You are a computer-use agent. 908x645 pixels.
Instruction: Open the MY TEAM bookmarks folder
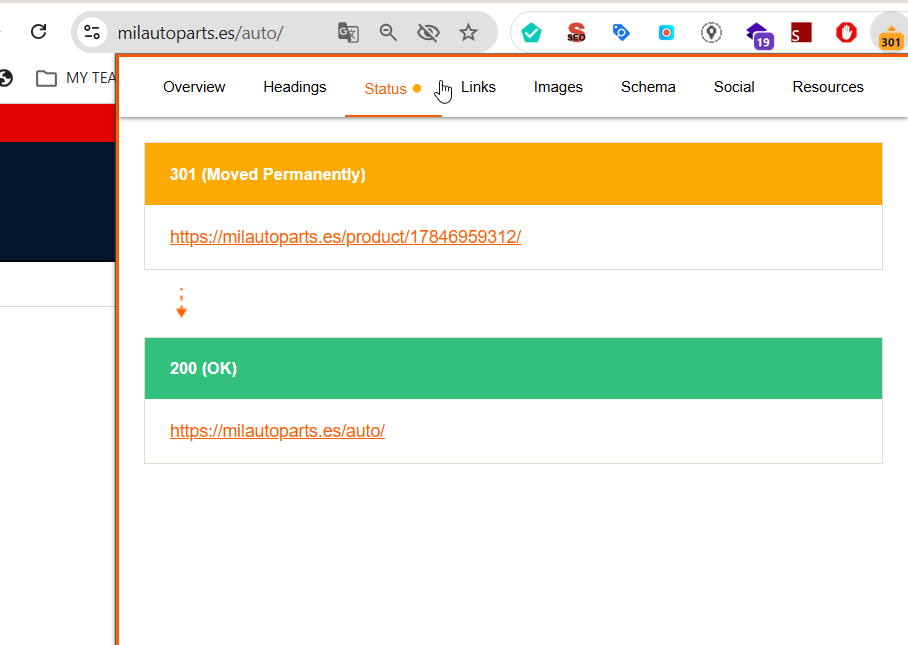75,78
